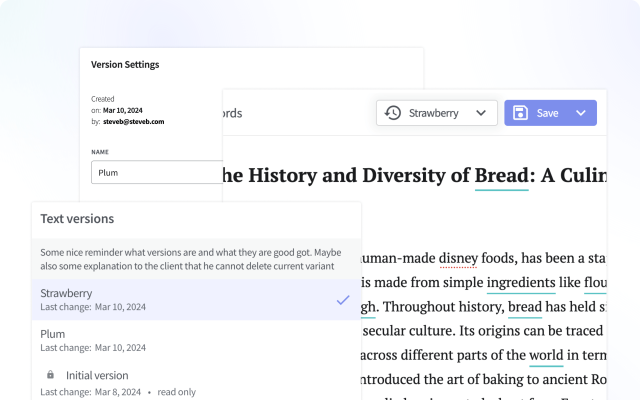Screen dimensions: 640x400
Task: Select Strawberry in the Text versions list
Action: [x=66, y=293]
